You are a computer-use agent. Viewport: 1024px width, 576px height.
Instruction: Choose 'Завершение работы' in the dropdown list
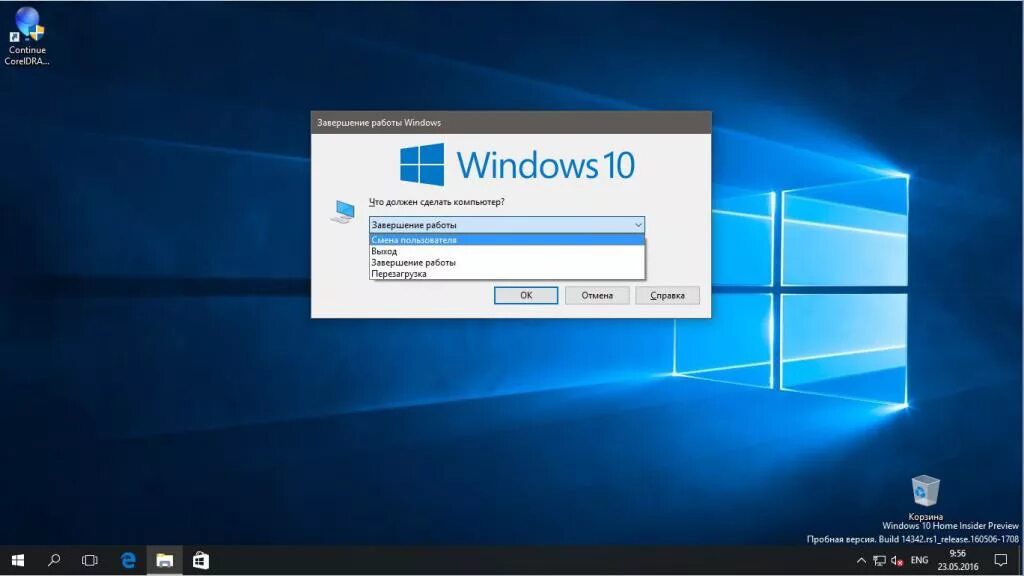pyautogui.click(x=507, y=262)
